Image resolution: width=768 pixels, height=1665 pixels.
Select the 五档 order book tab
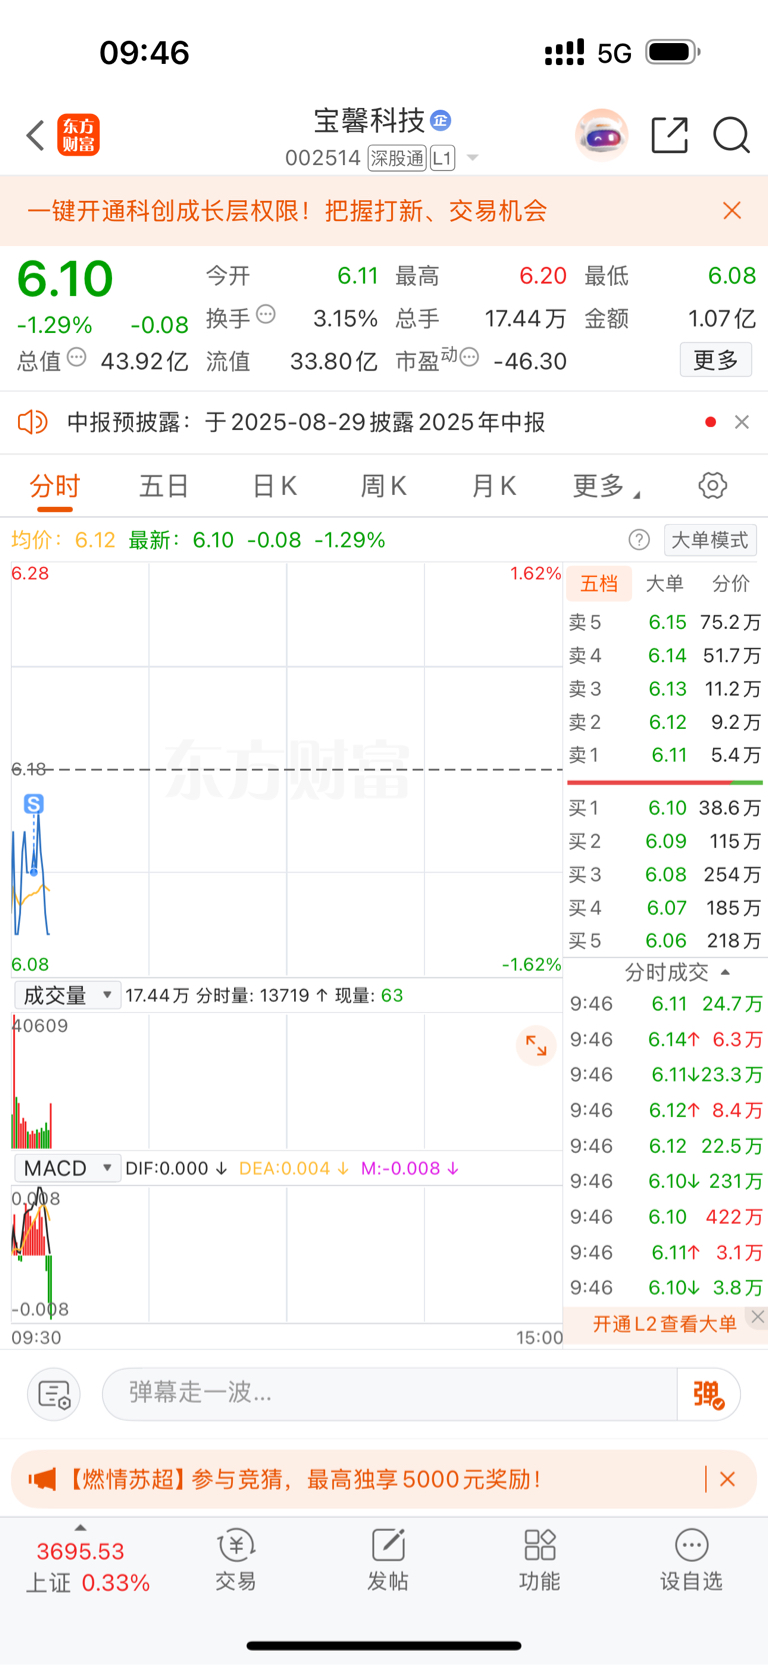point(599,583)
